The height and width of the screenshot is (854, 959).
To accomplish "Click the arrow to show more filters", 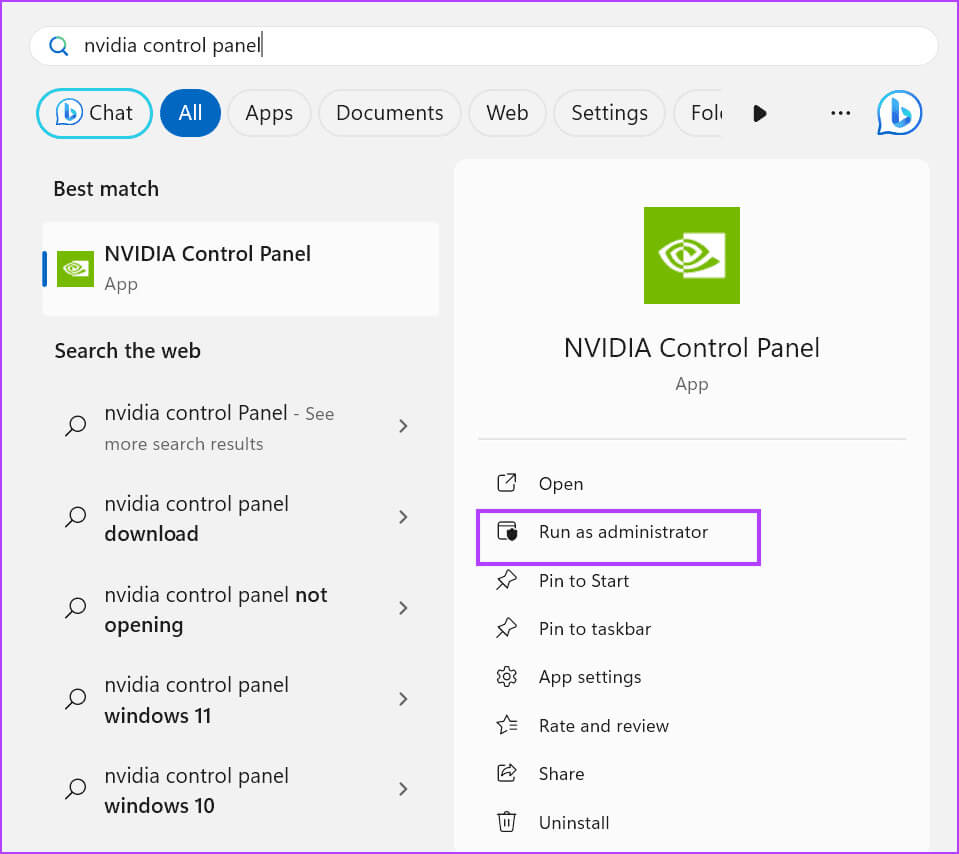I will click(760, 114).
